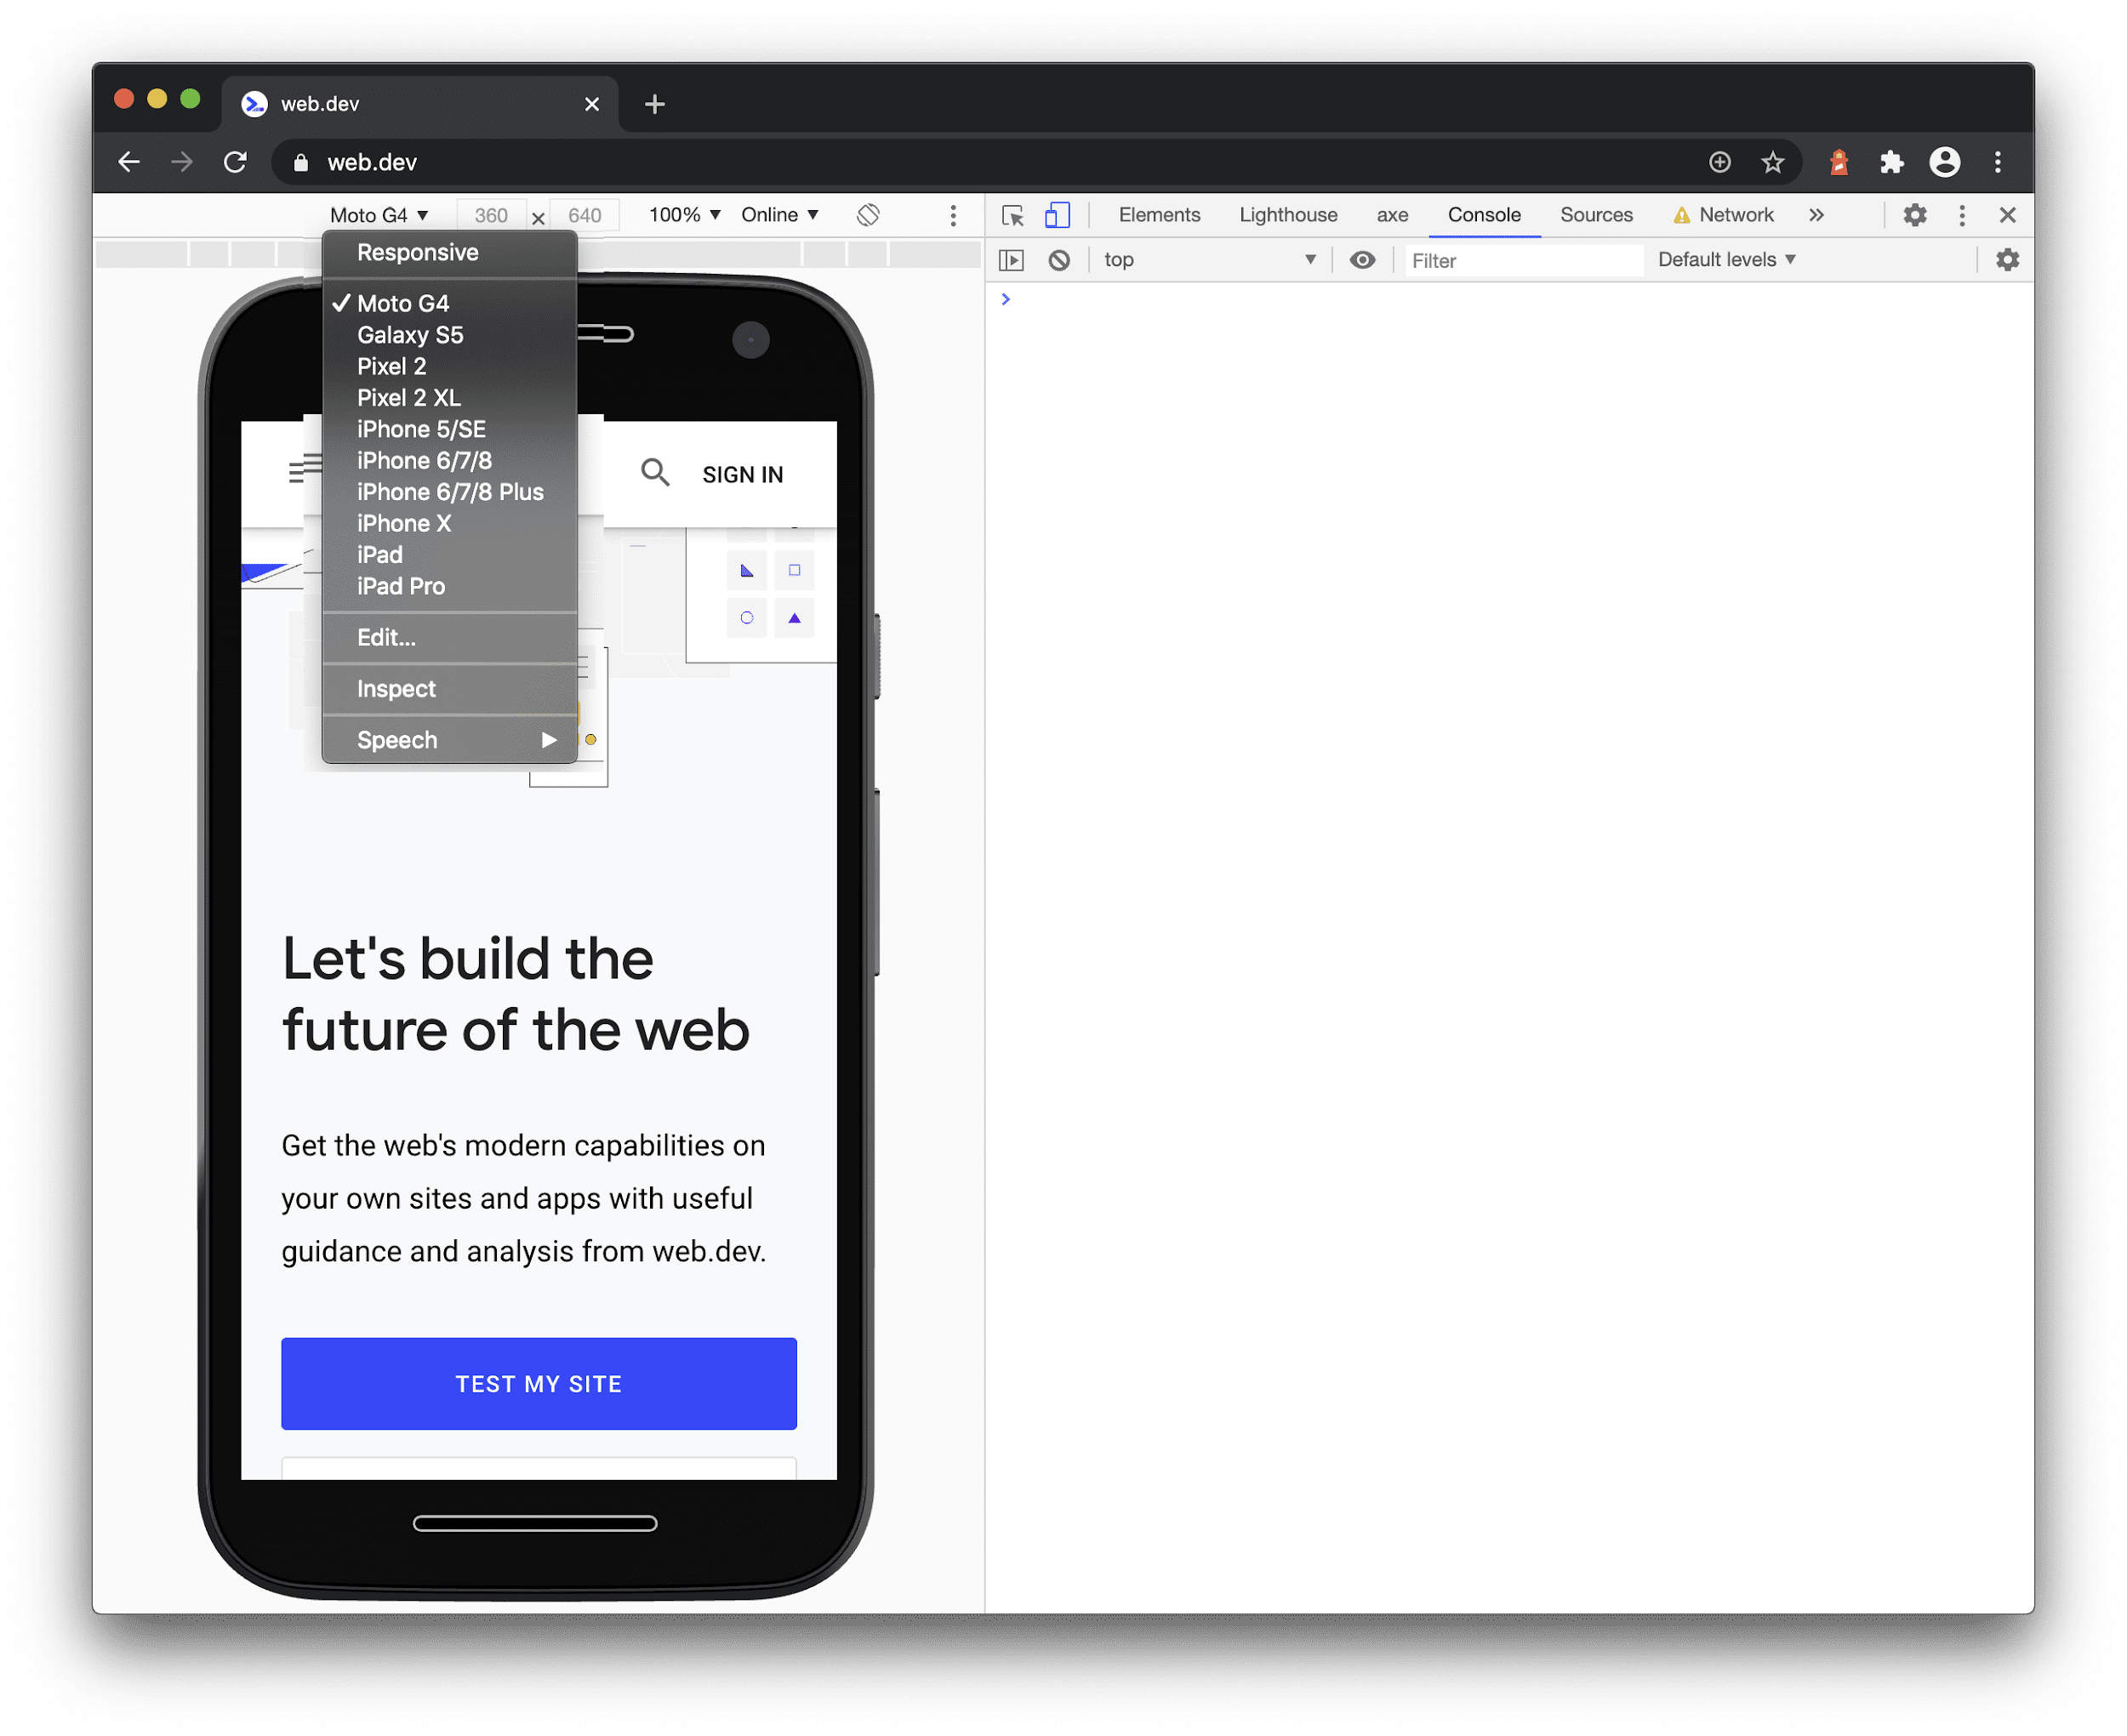Click the Elements panel tab
Viewport: 2127px width, 1736px height.
pyautogui.click(x=1160, y=213)
